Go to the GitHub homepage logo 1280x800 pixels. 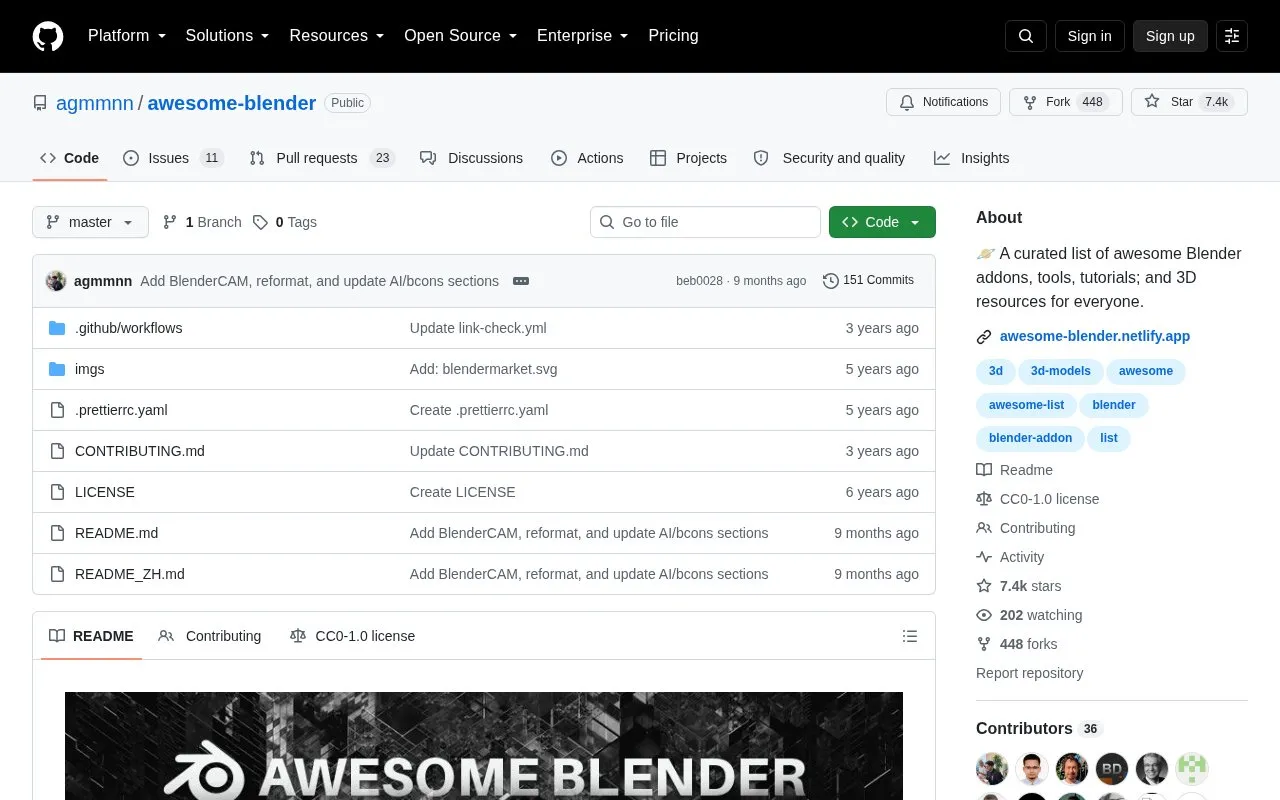point(48,36)
